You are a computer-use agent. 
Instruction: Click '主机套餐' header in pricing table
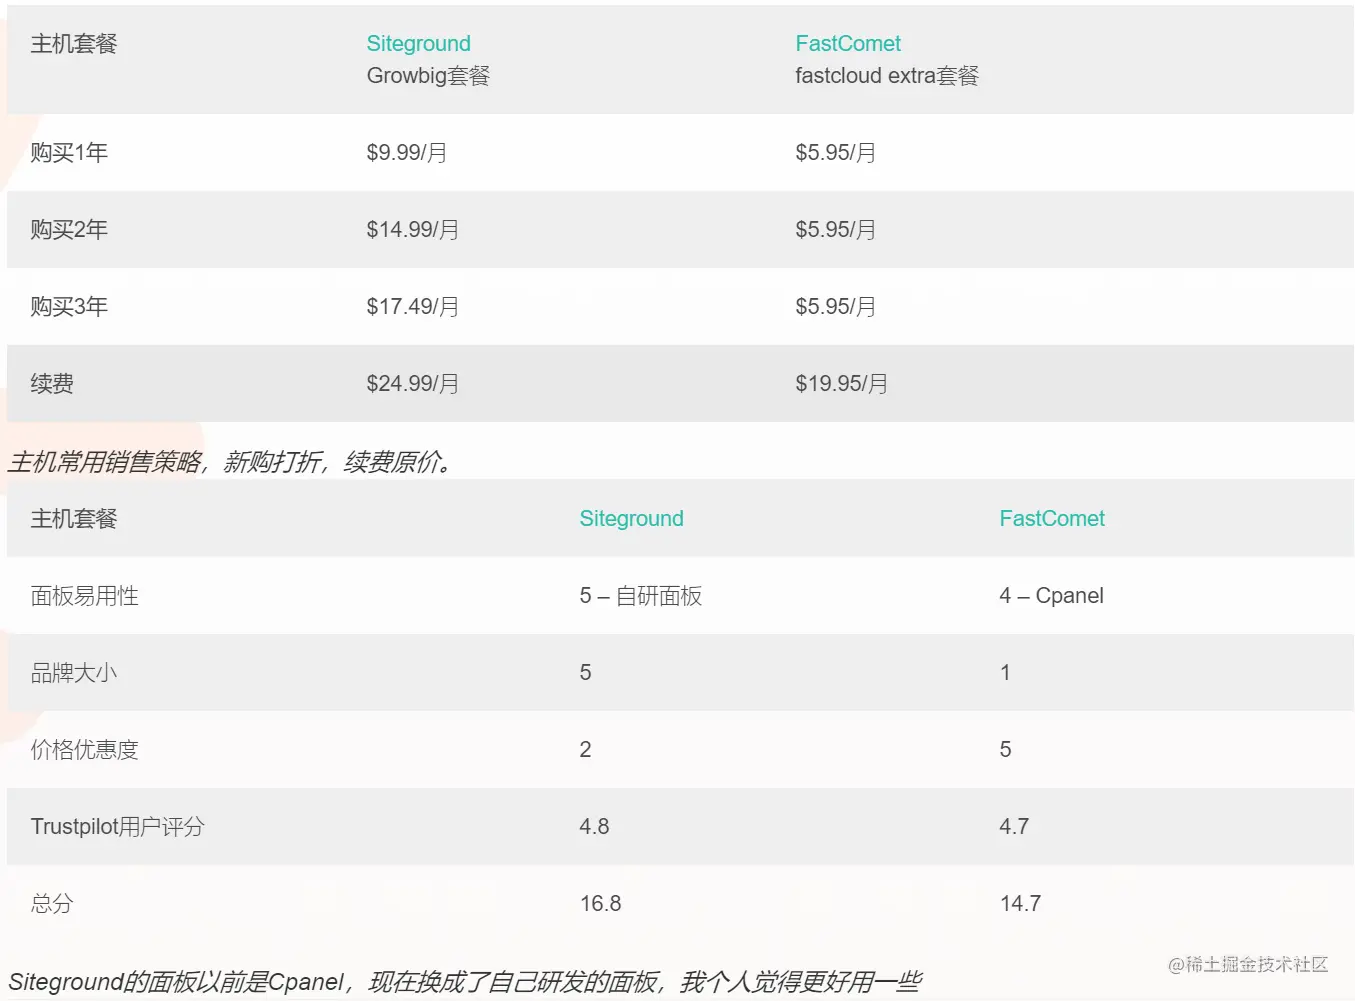(74, 44)
